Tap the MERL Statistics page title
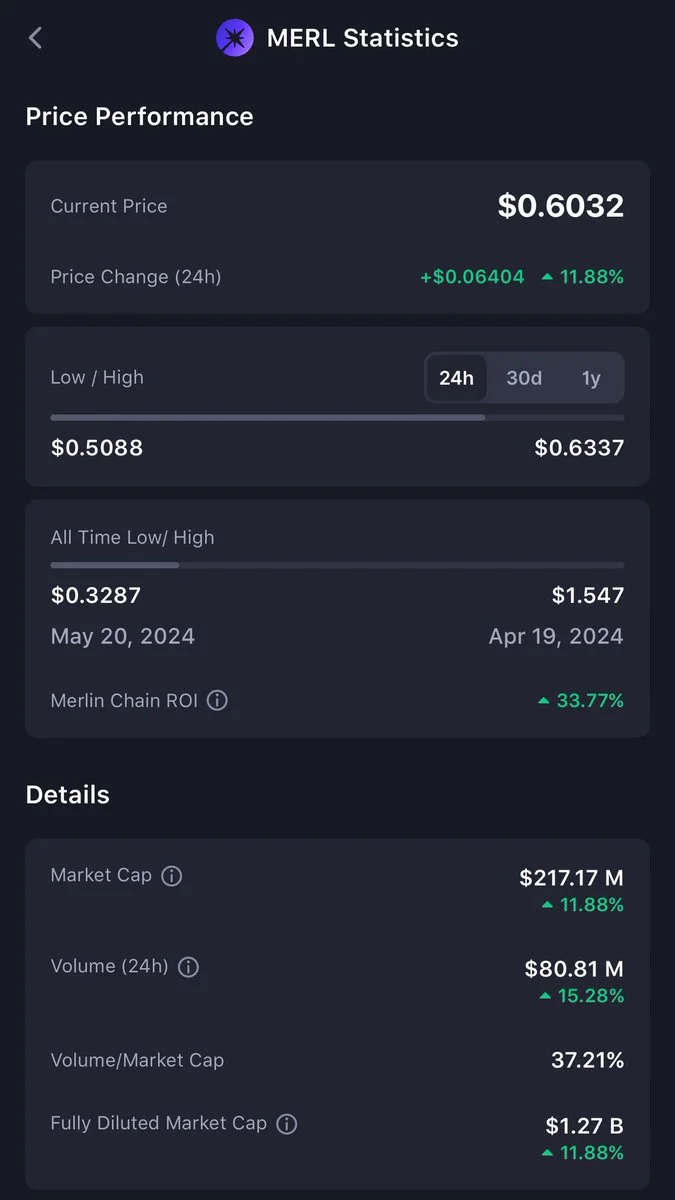675x1200 pixels. [363, 38]
